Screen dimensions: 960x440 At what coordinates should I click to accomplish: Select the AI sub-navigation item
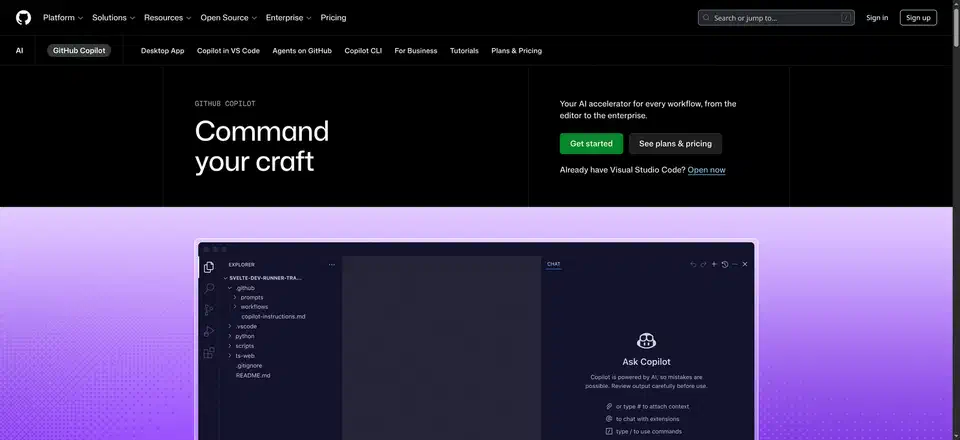[20, 51]
